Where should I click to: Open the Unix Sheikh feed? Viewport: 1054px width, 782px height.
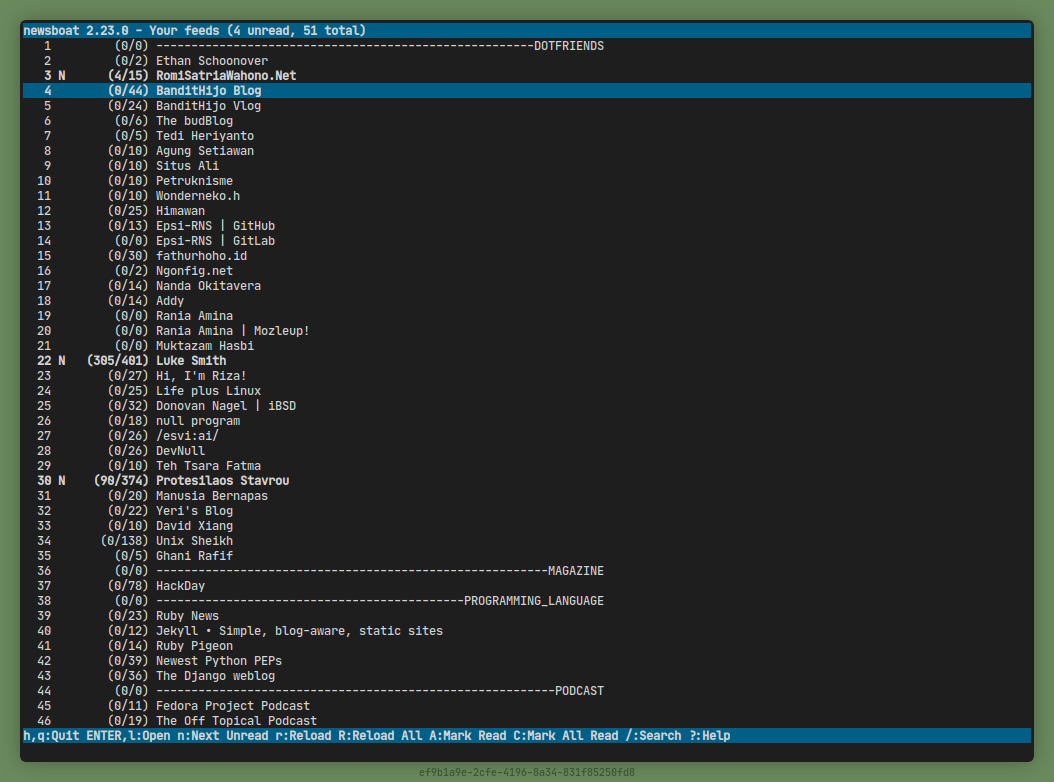point(194,541)
